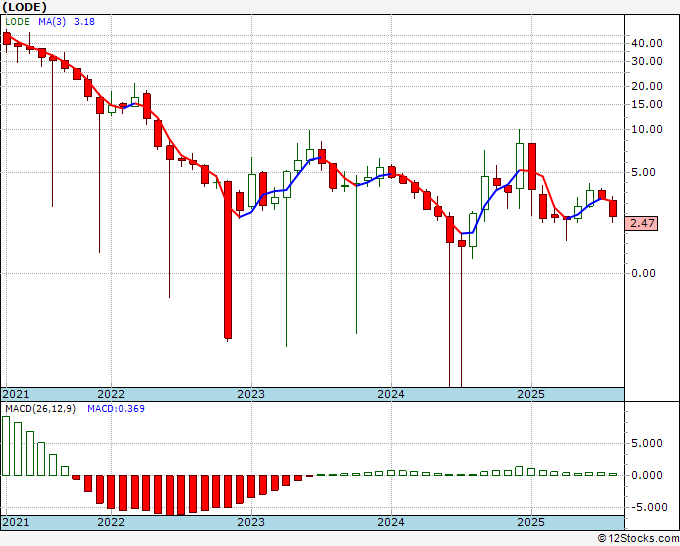Screen dimensions: 680x546
Task: Select the 20.00 price axis label
Action: [647, 86]
